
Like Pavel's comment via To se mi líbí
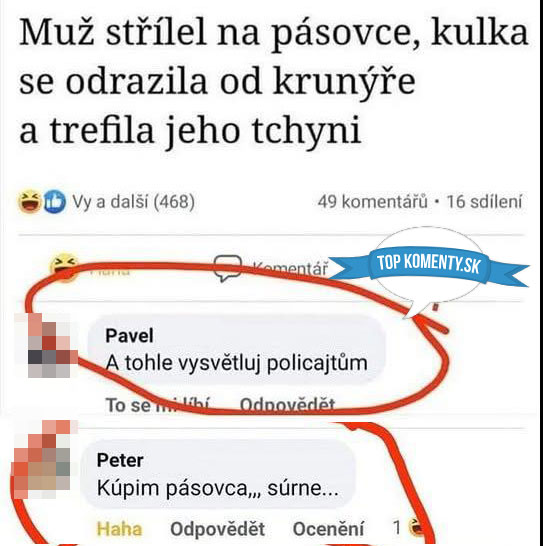click(157, 405)
